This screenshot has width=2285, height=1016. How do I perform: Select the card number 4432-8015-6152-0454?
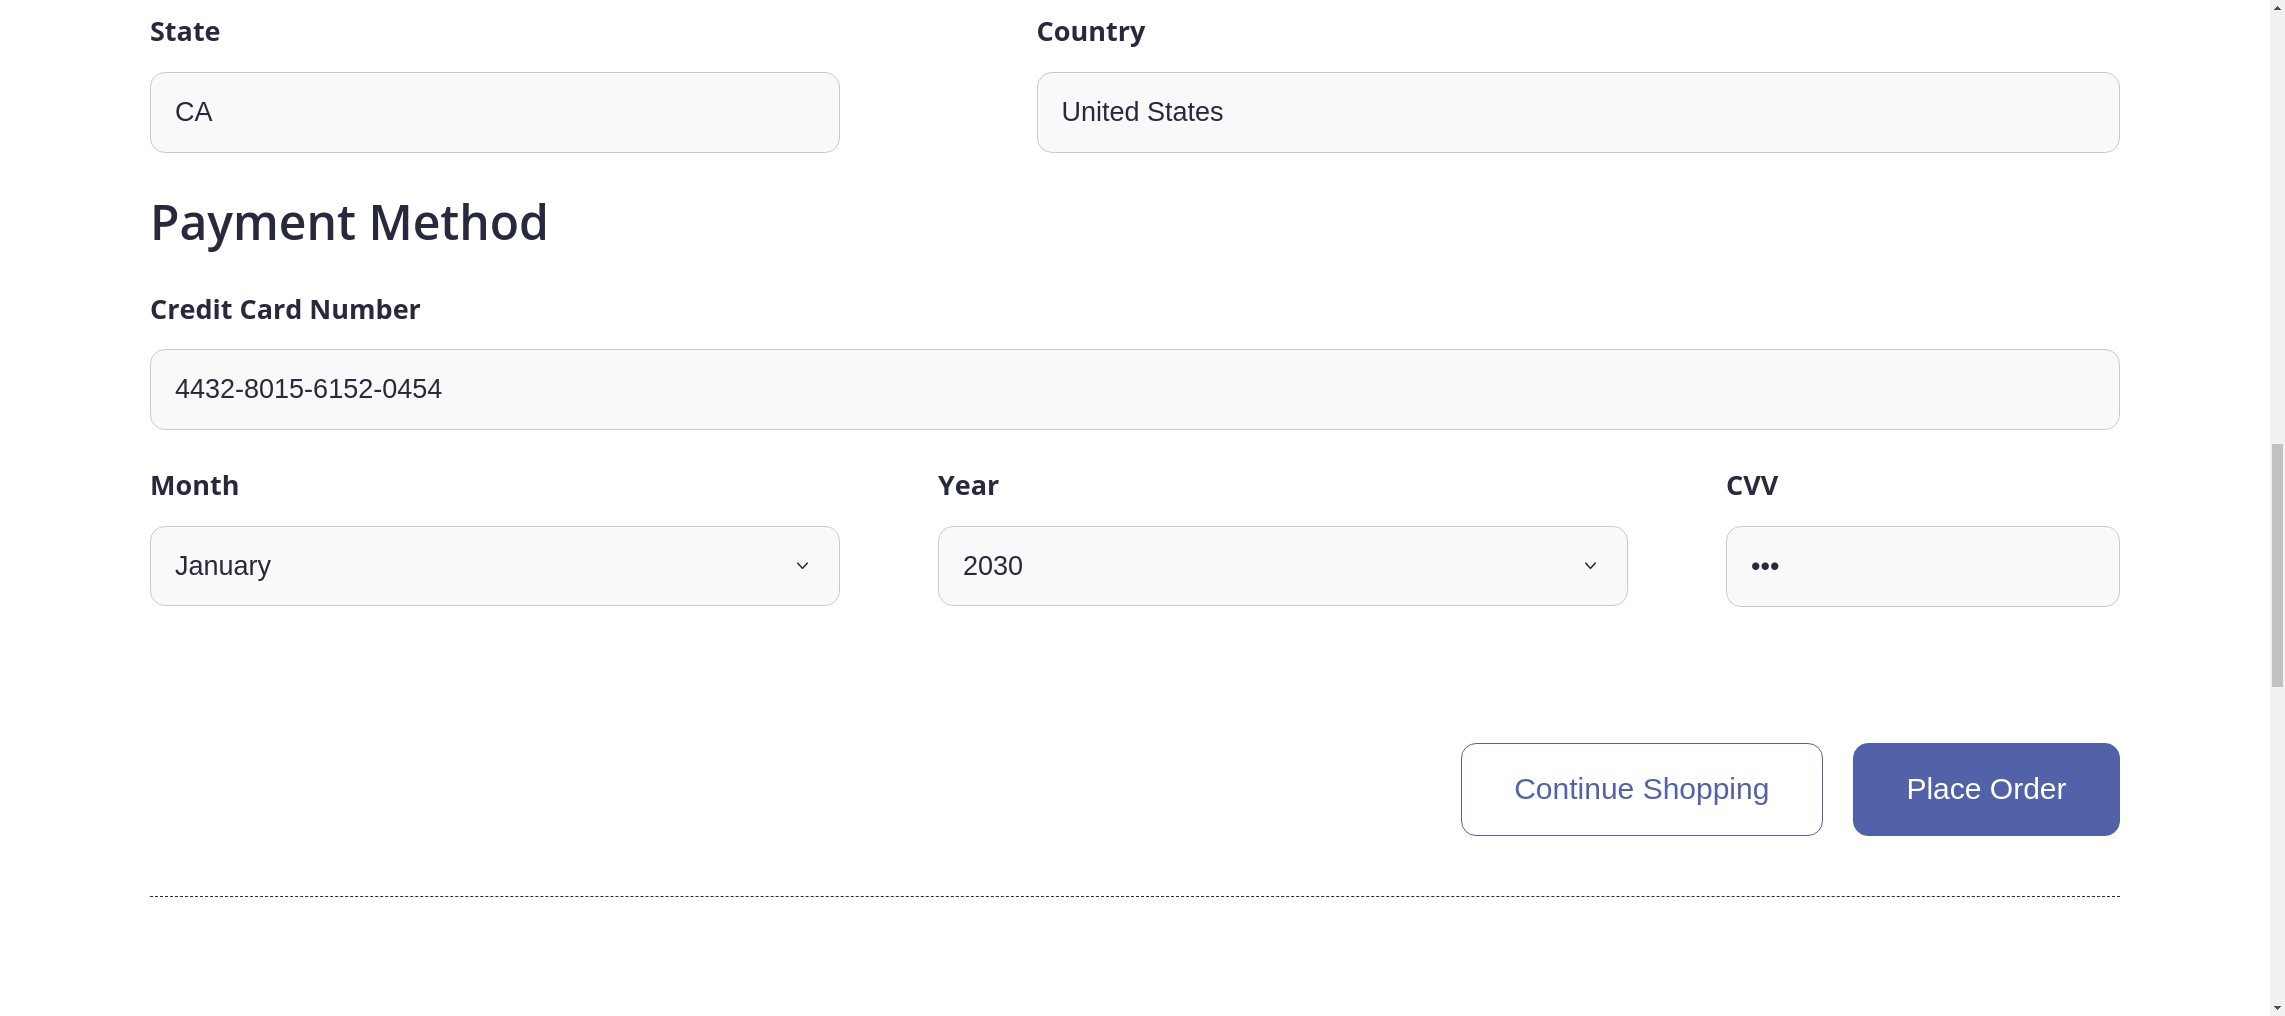(x=308, y=389)
